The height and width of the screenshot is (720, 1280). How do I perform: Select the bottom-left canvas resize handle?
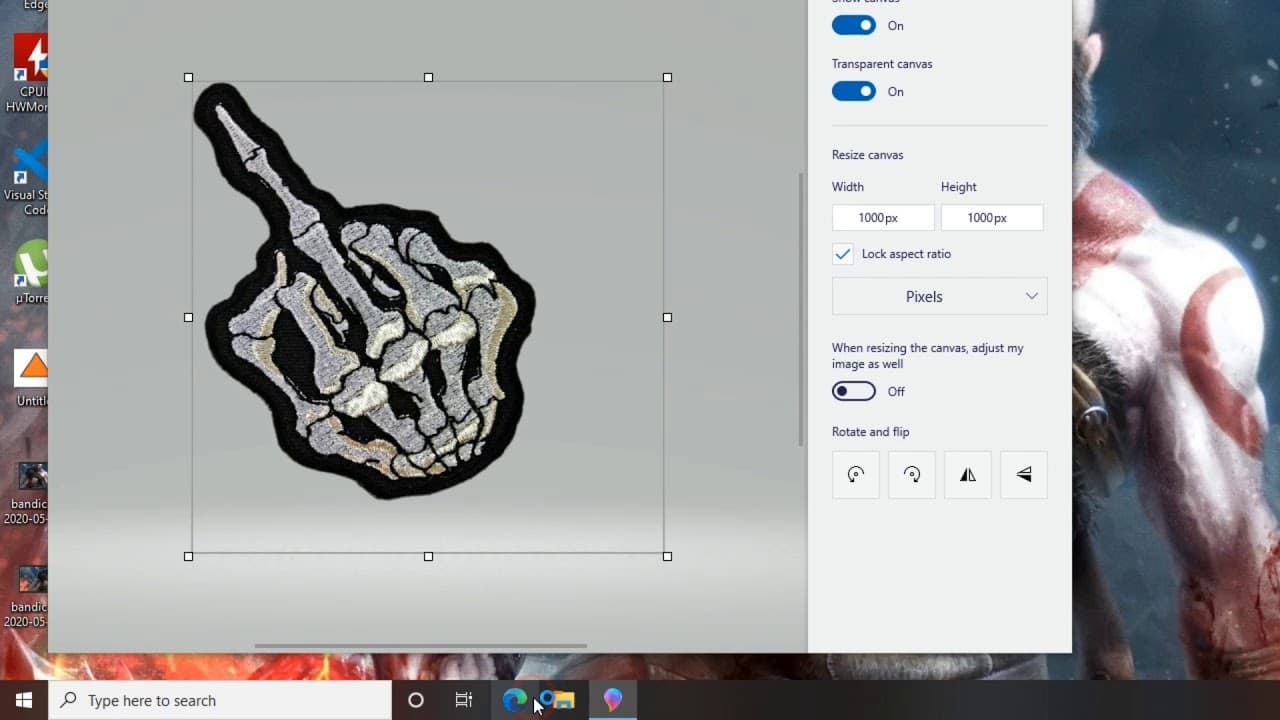(x=189, y=556)
